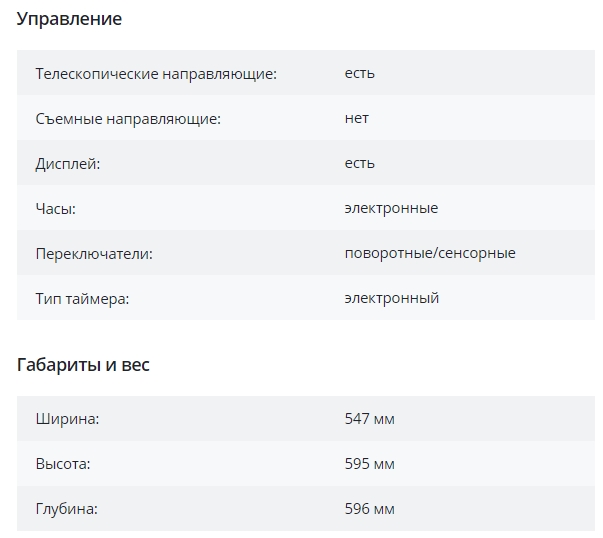
Task: Click the "Управление" section heading
Action: pyautogui.click(x=69, y=19)
